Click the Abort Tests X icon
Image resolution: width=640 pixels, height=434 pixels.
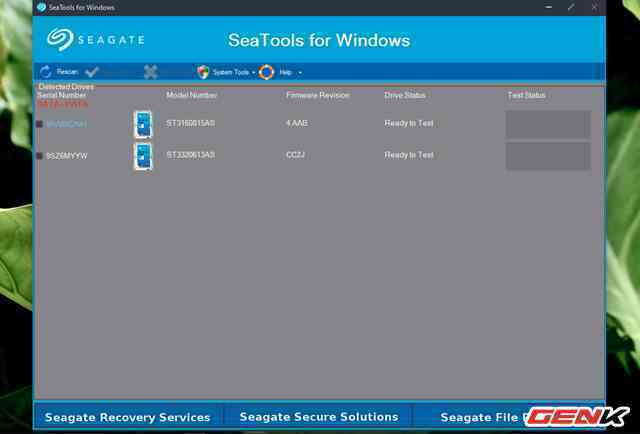(x=151, y=72)
